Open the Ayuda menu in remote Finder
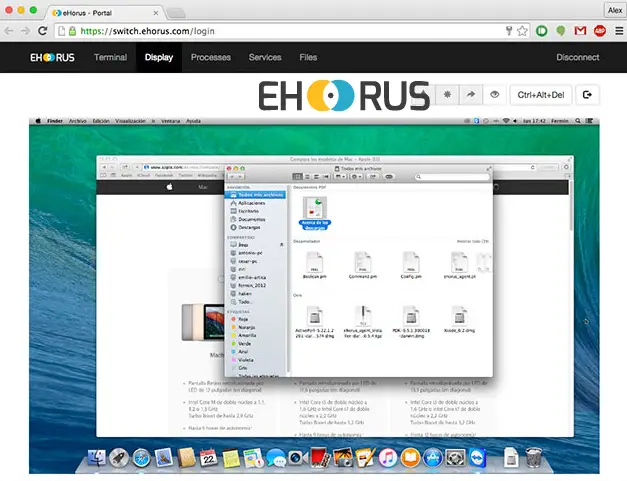 click(x=193, y=121)
